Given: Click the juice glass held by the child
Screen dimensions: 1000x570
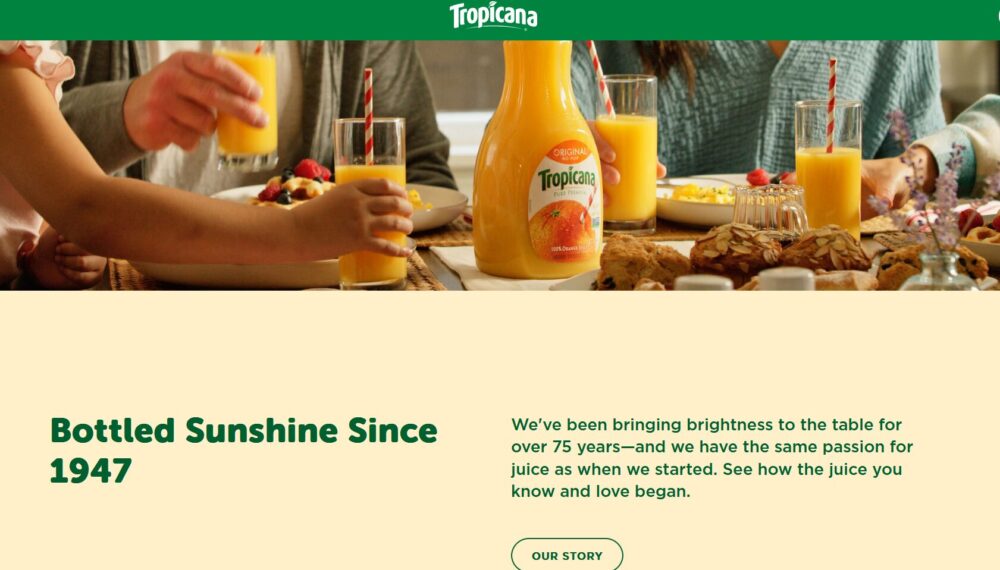Looking at the screenshot, I should pos(371,201).
